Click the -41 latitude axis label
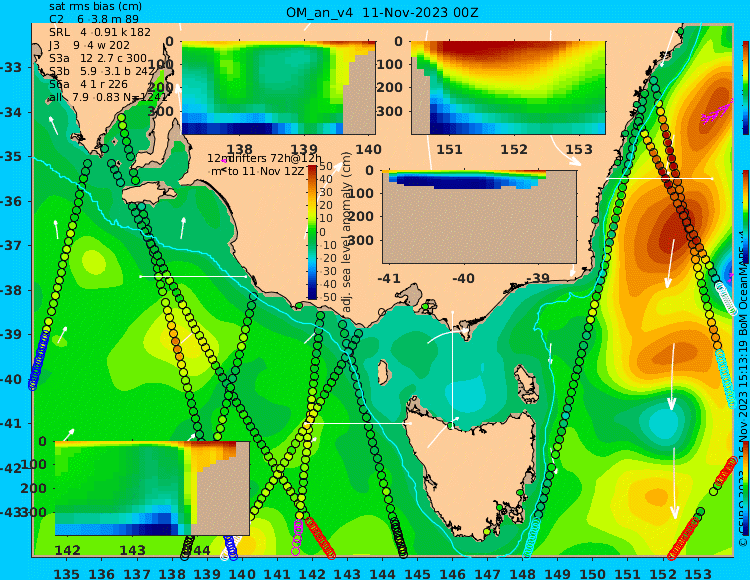 coord(11,424)
